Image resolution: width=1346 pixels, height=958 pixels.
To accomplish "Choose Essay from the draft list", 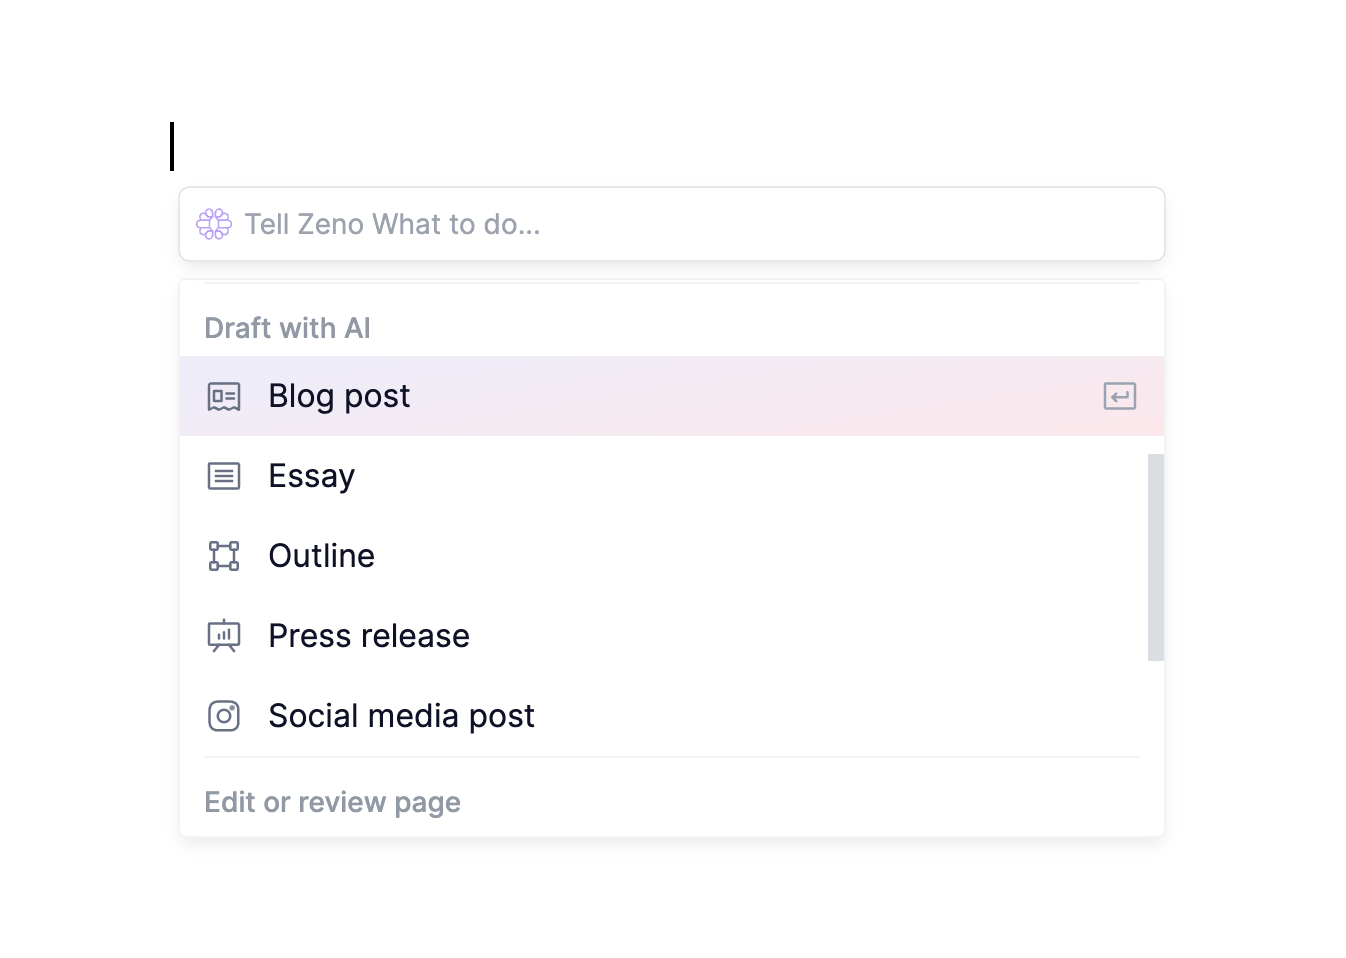I will point(312,476).
